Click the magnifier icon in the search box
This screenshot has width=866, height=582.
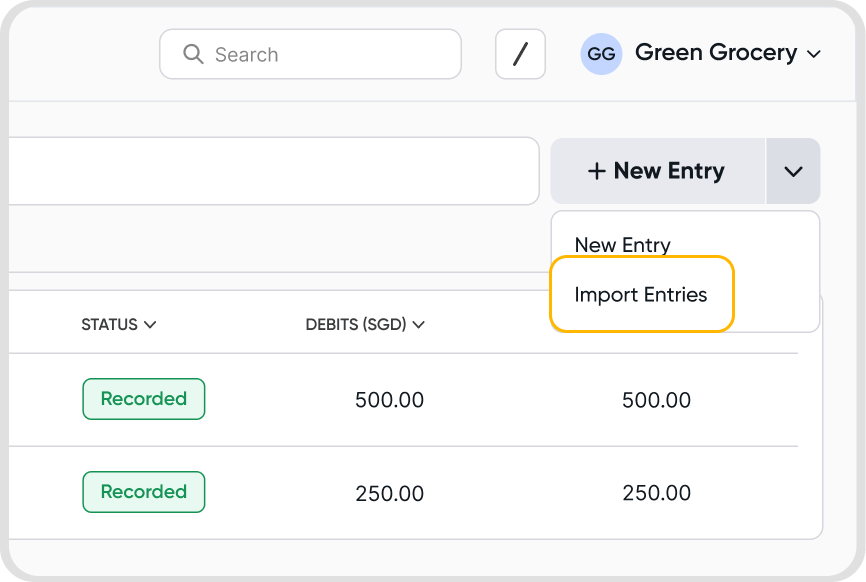pyautogui.click(x=193, y=54)
